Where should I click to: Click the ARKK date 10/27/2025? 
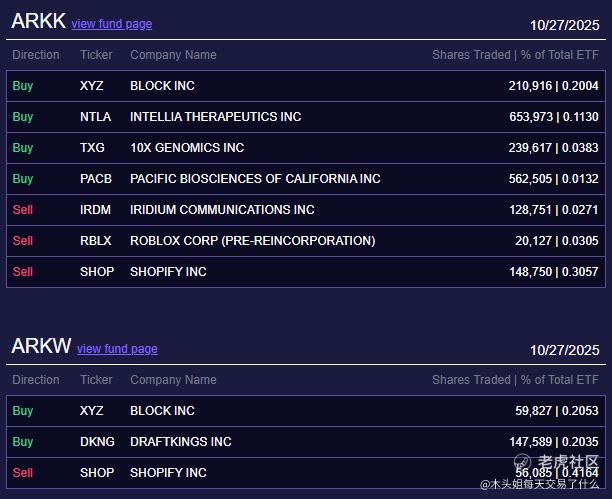[x=564, y=25]
